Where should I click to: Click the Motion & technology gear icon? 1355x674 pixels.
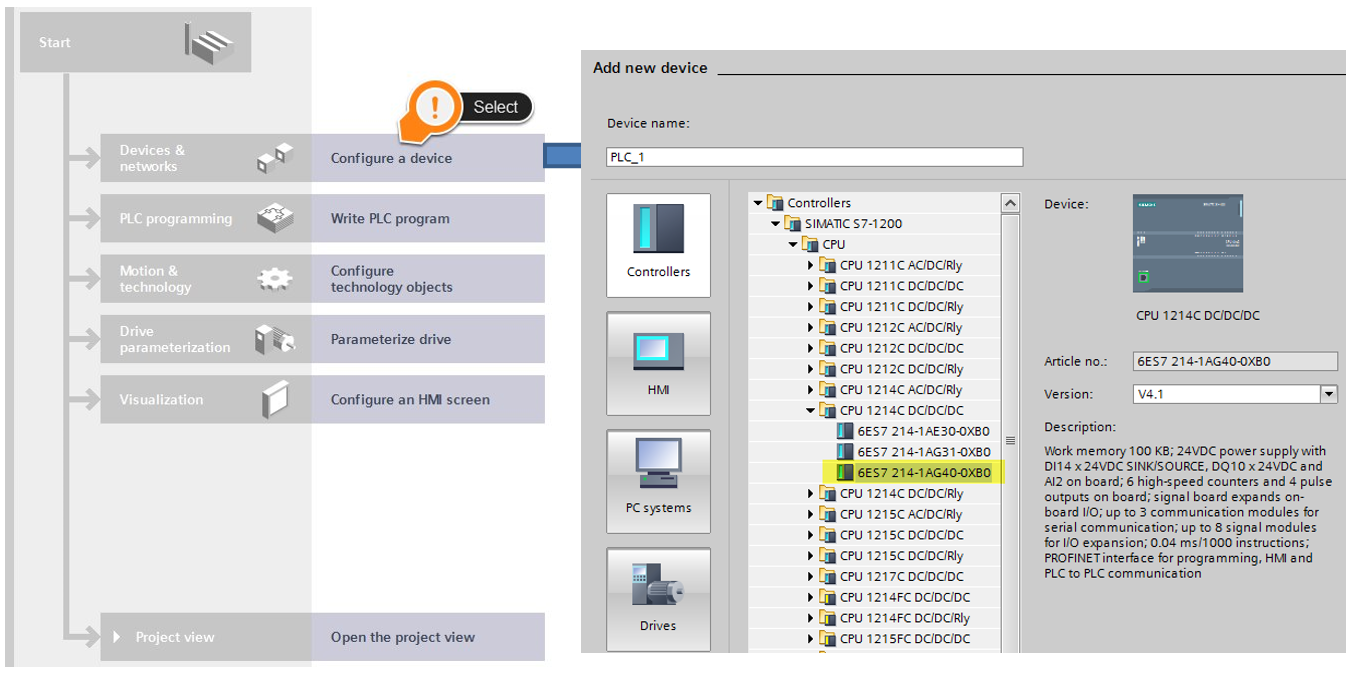275,279
